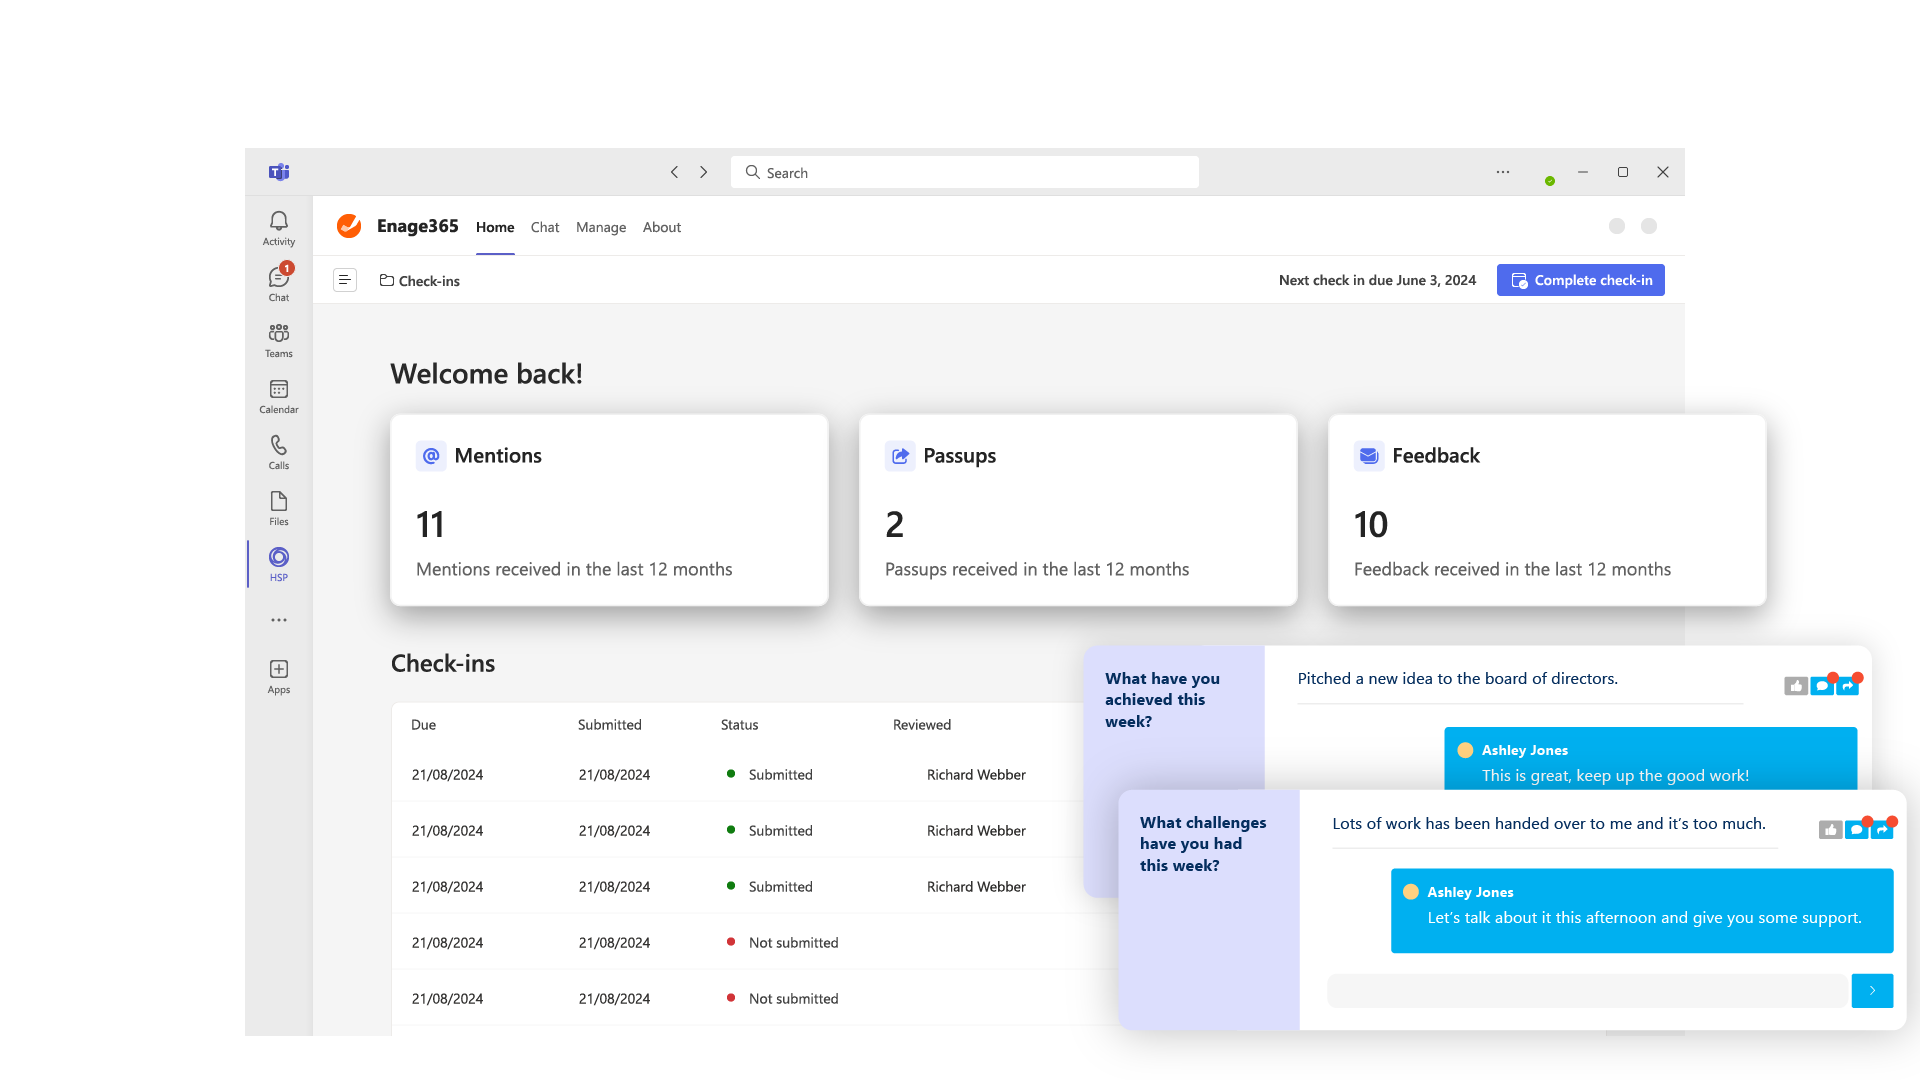Open the ellipsis settings menu near search
Screen dimensions: 1920x1080
pyautogui.click(x=1502, y=172)
